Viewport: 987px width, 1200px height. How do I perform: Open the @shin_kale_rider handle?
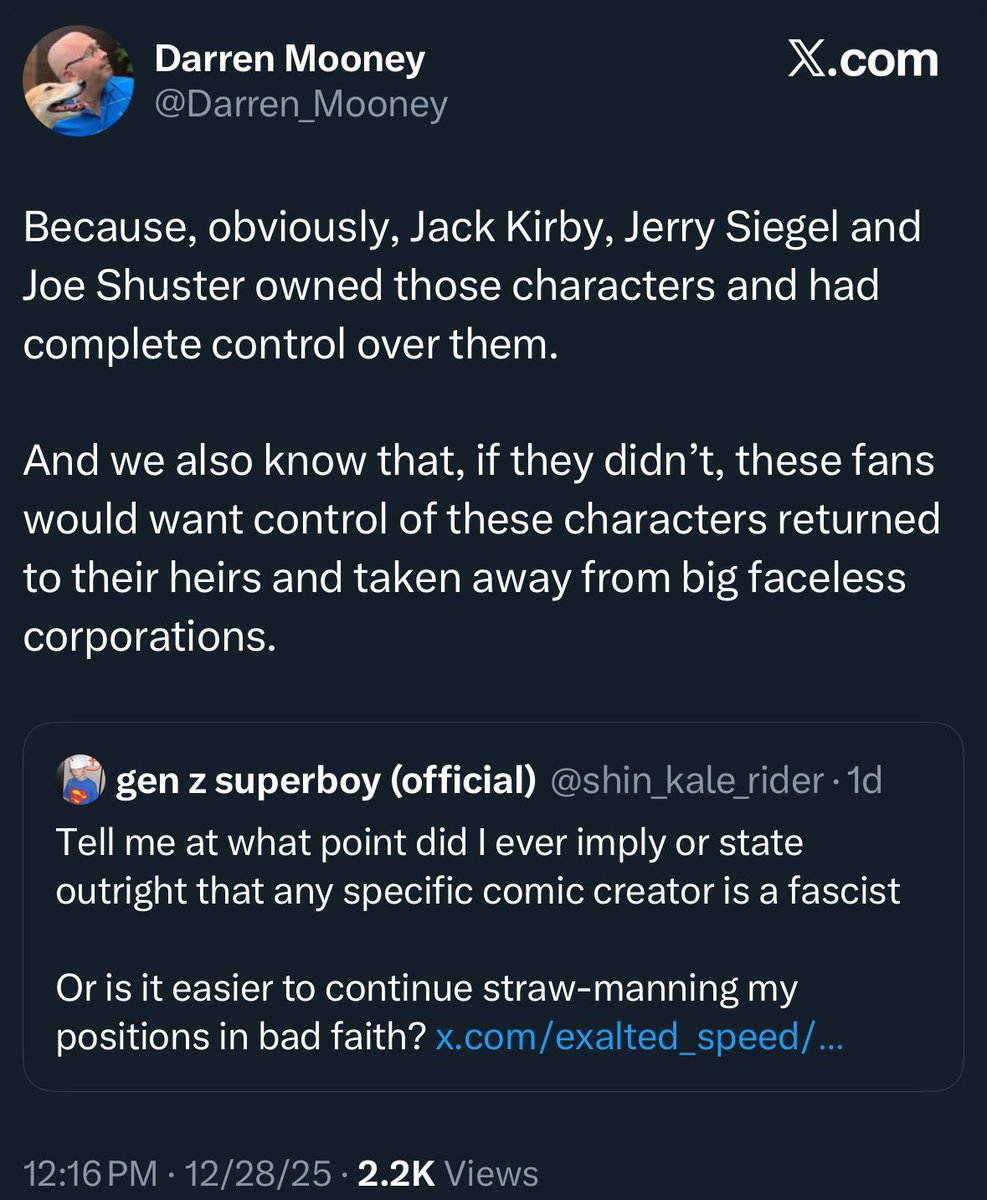pos(688,781)
